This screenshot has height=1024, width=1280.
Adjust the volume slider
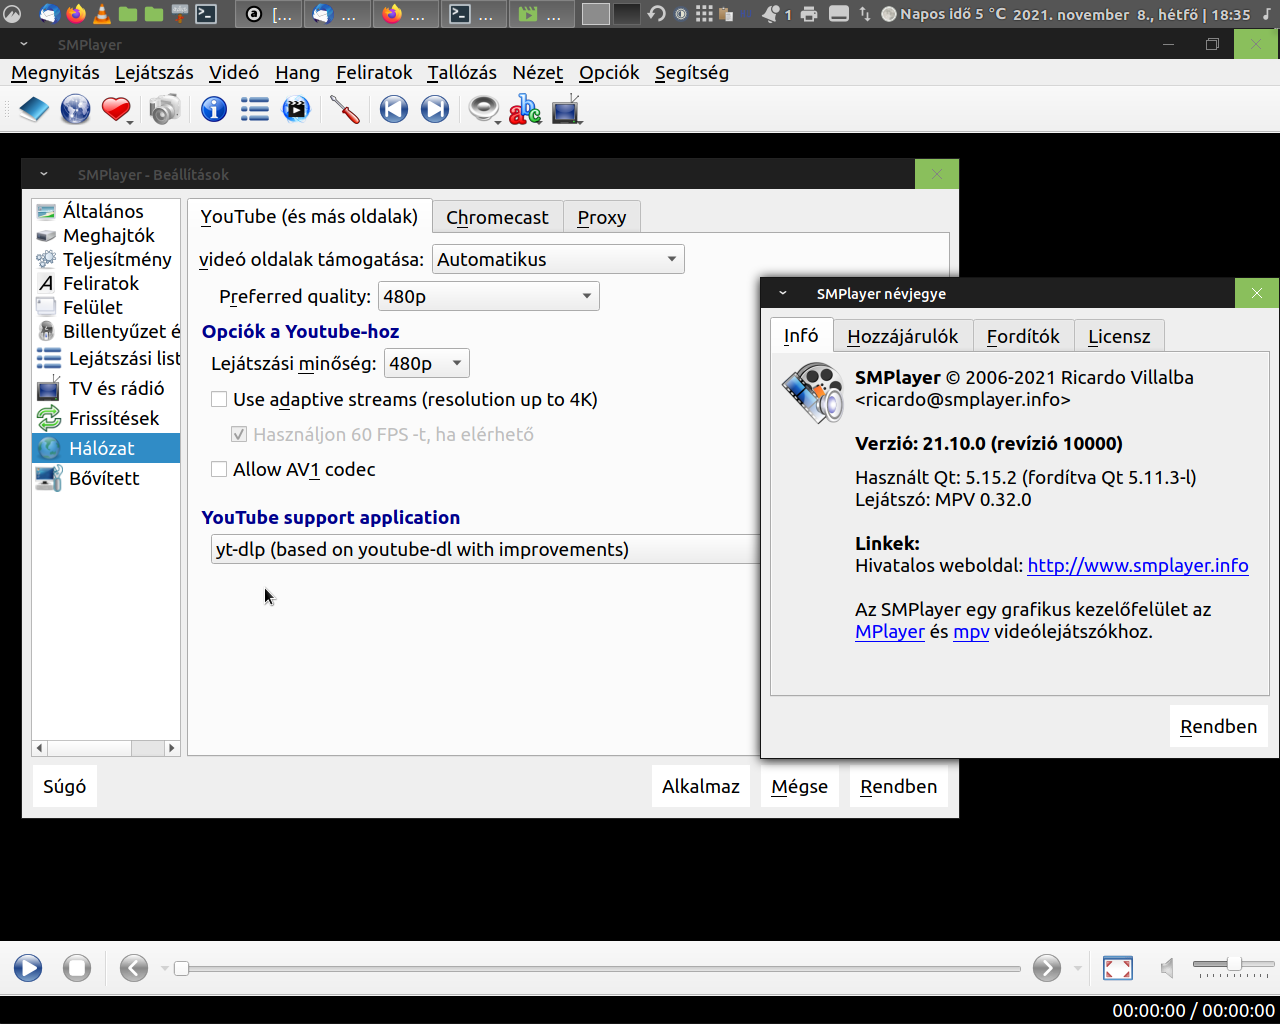coord(1233,965)
